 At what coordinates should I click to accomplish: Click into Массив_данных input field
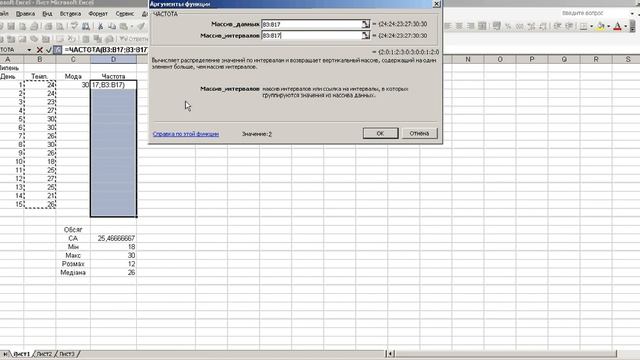[x=311, y=24]
